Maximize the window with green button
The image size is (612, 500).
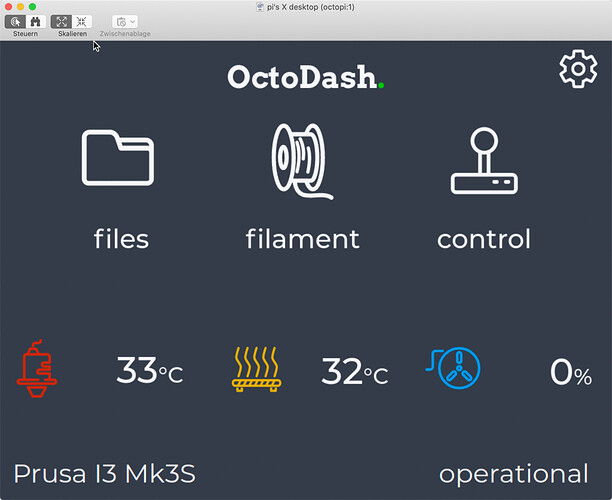[33, 7]
